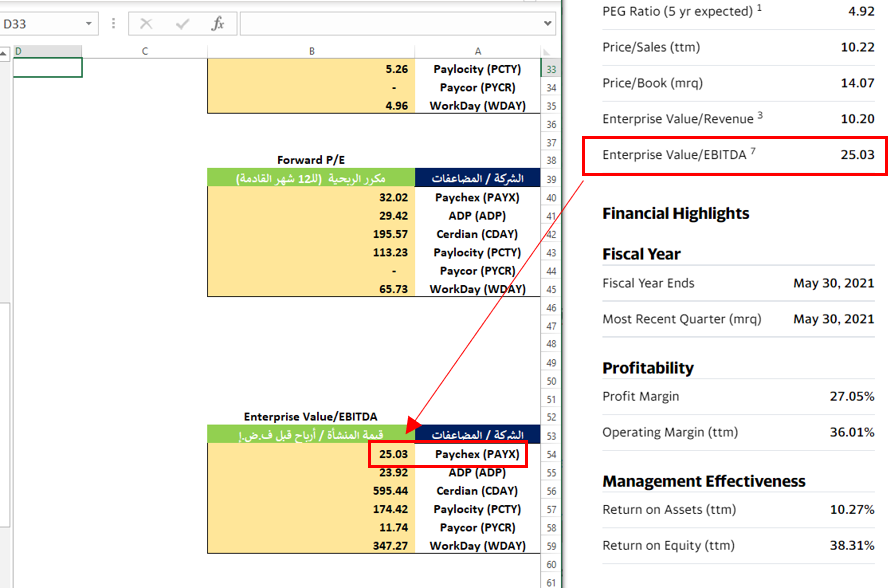Select row 33 header
891x588 pixels.
pyautogui.click(x=551, y=69)
